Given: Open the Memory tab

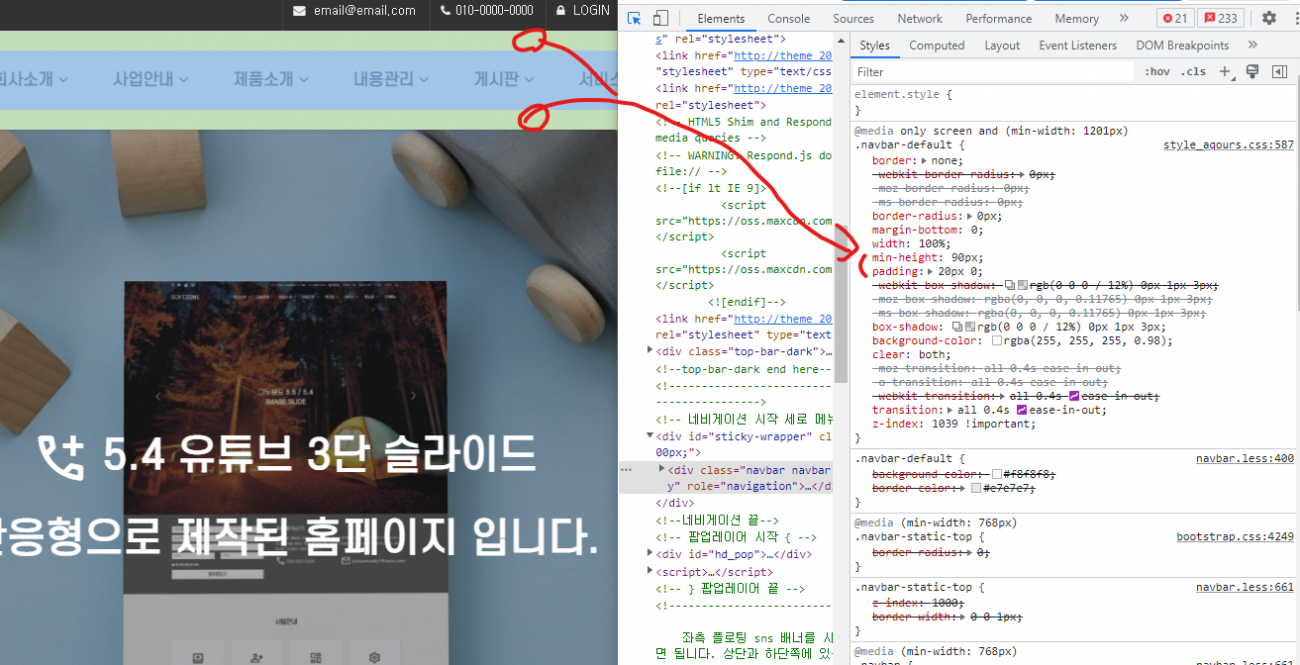Looking at the screenshot, I should [x=1076, y=18].
